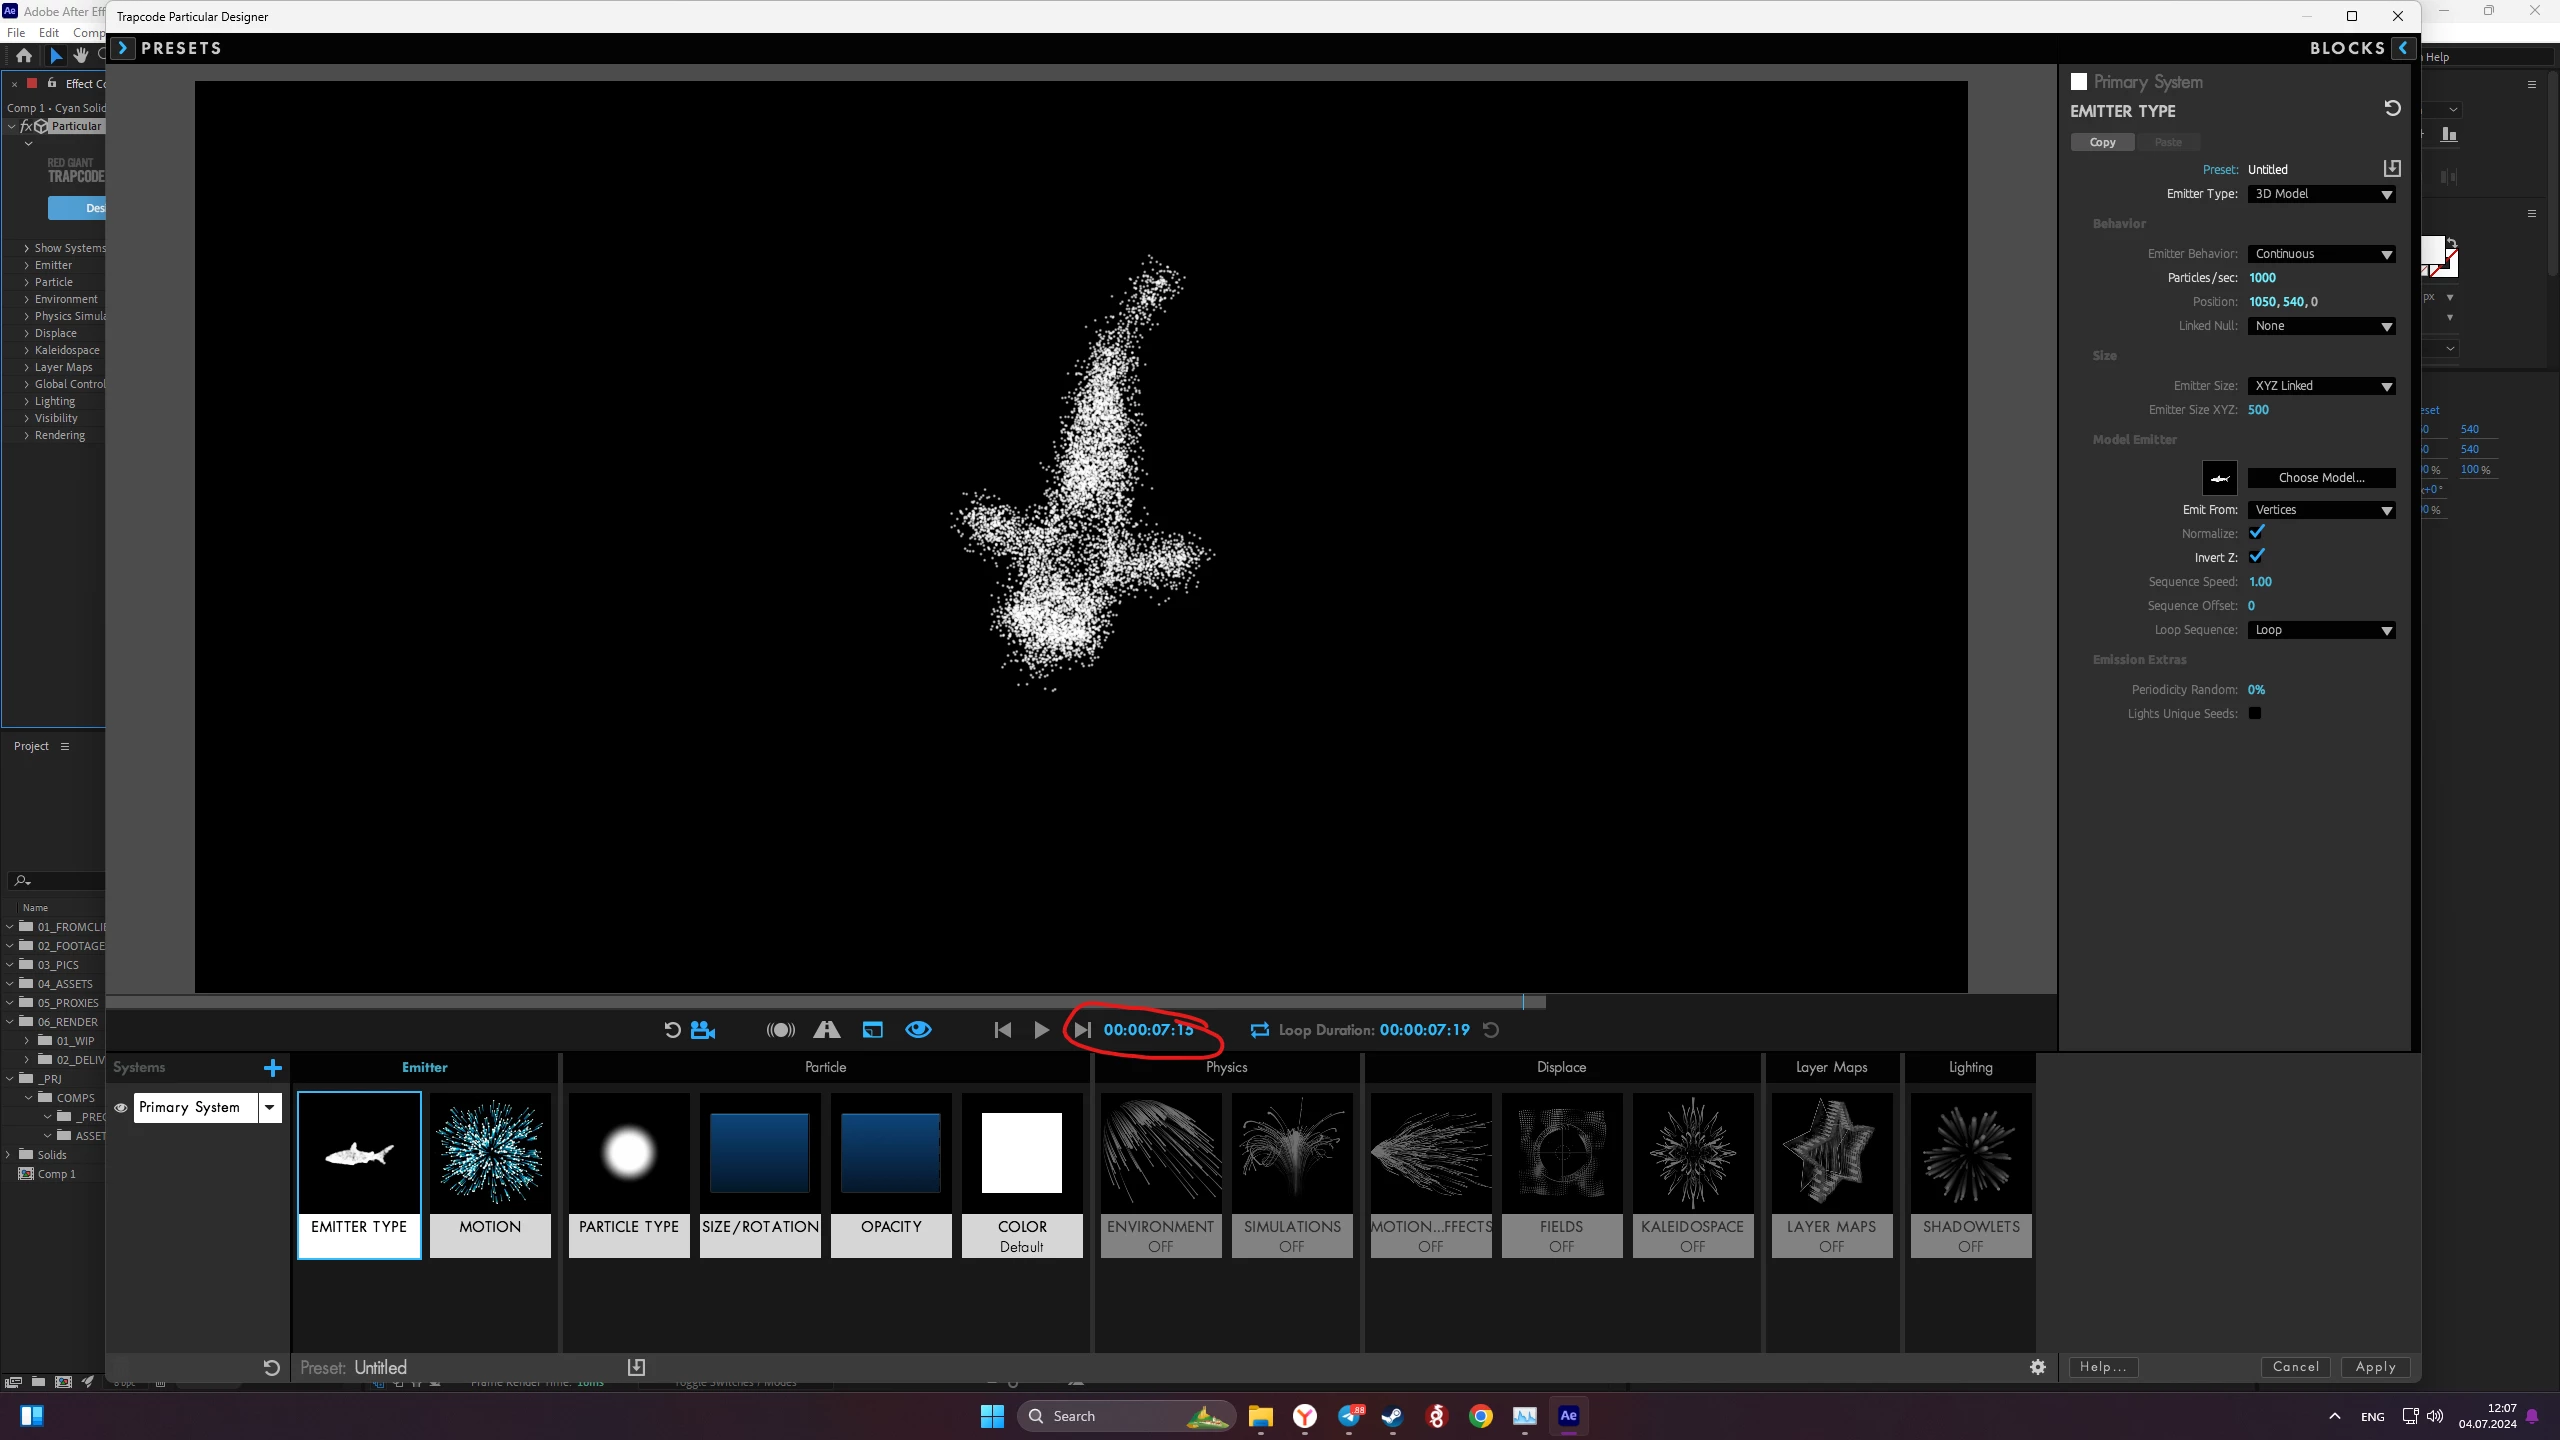Reset Emitter Type with the circular arrow icon

tap(2392, 108)
